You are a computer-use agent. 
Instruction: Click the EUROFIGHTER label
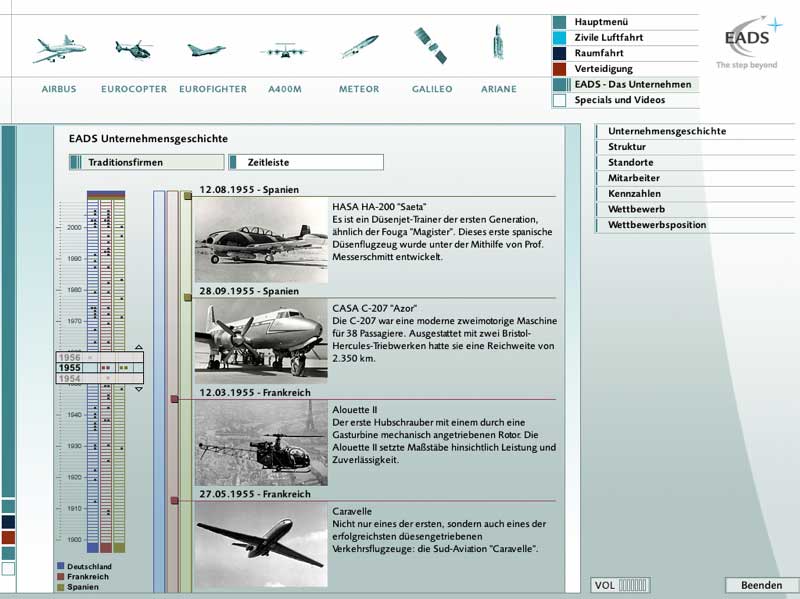213,89
